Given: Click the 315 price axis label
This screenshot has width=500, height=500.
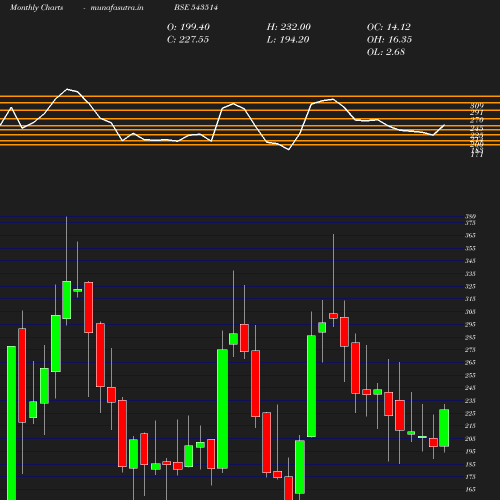Looking at the screenshot, I should pos(470,299).
